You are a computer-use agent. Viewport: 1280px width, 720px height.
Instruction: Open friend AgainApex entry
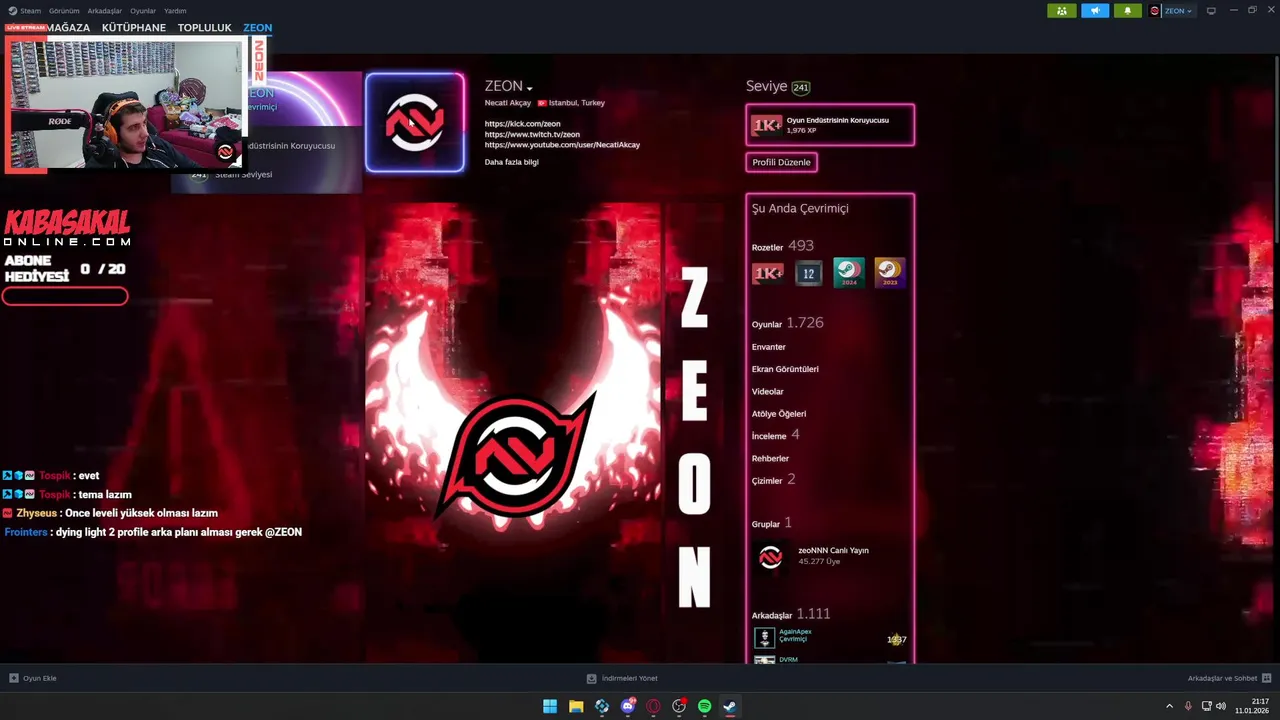click(830, 638)
